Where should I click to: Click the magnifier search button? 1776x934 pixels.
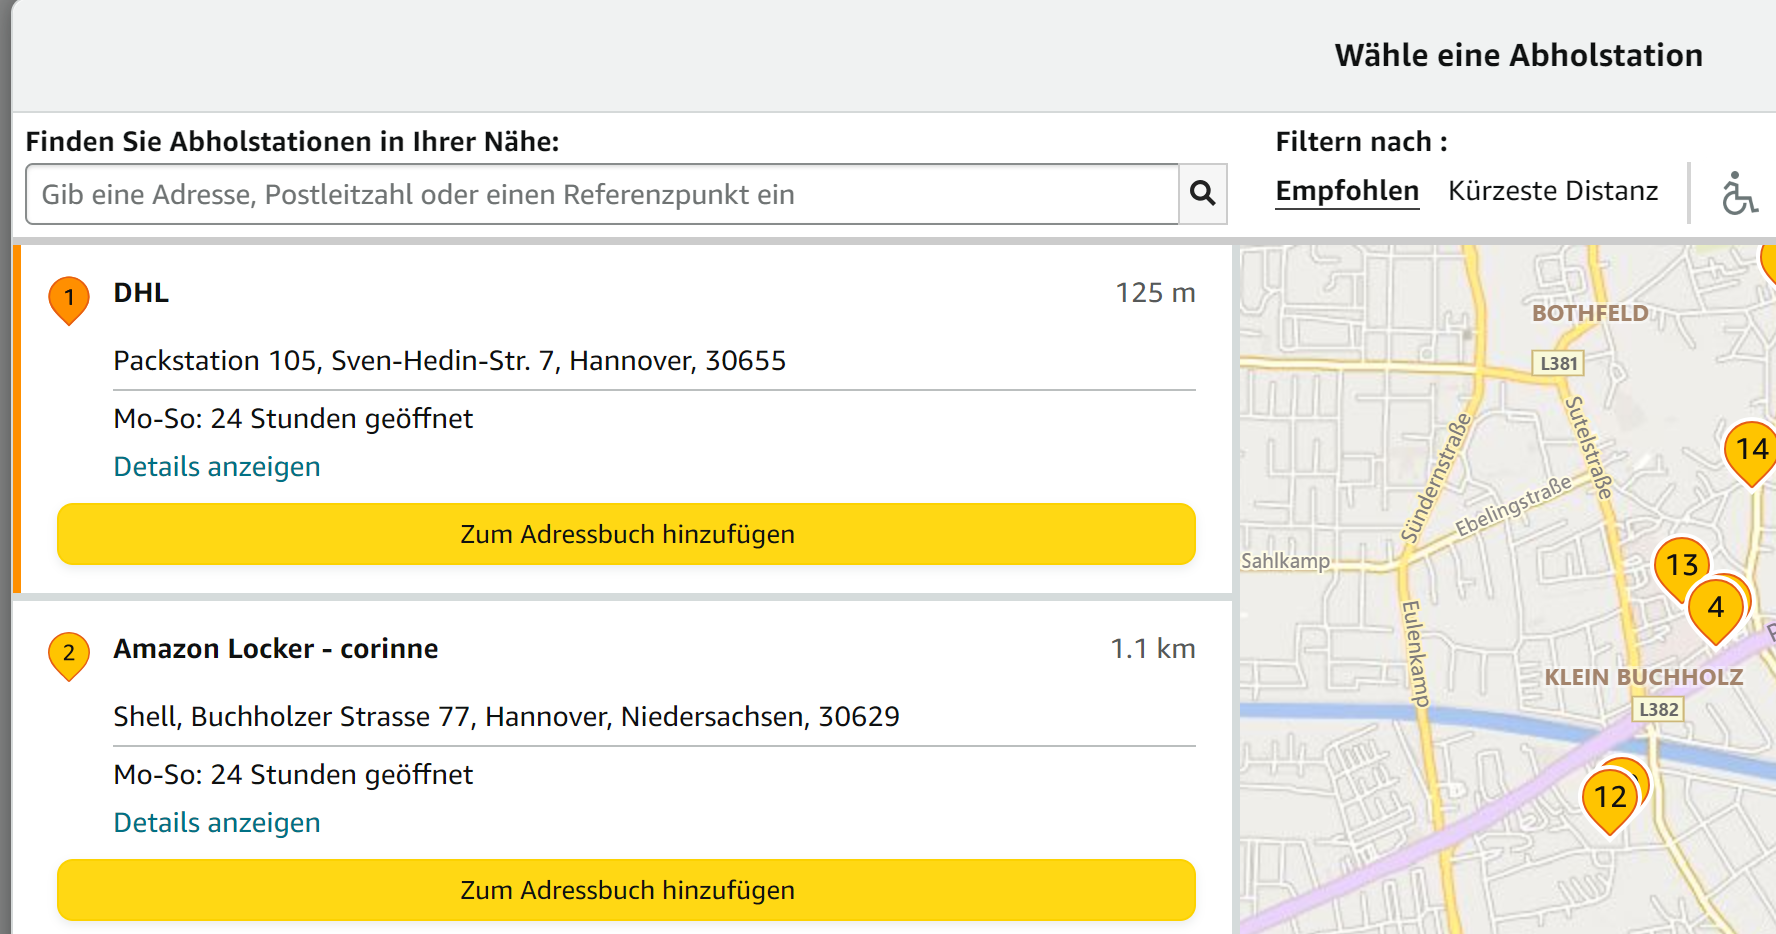tap(1203, 194)
